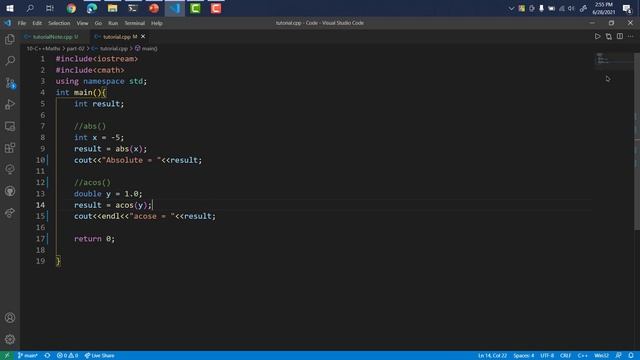Open the File menu
640x360 pixels.
(22, 23)
